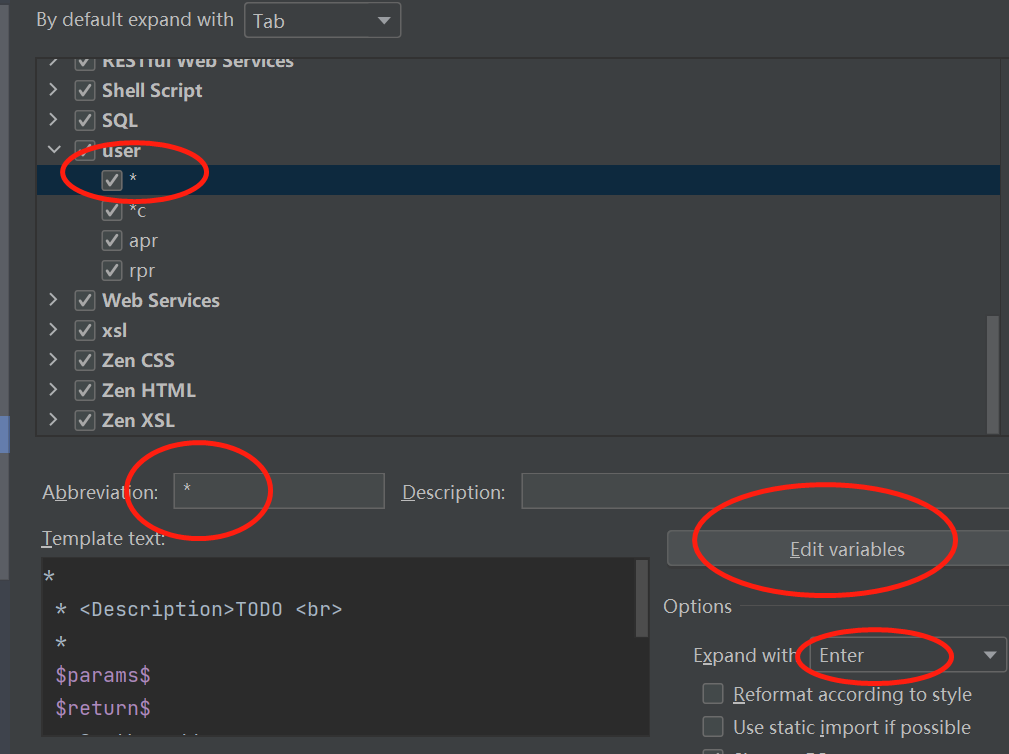Toggle the xsl group checkbox
The image size is (1009, 754).
tap(85, 330)
